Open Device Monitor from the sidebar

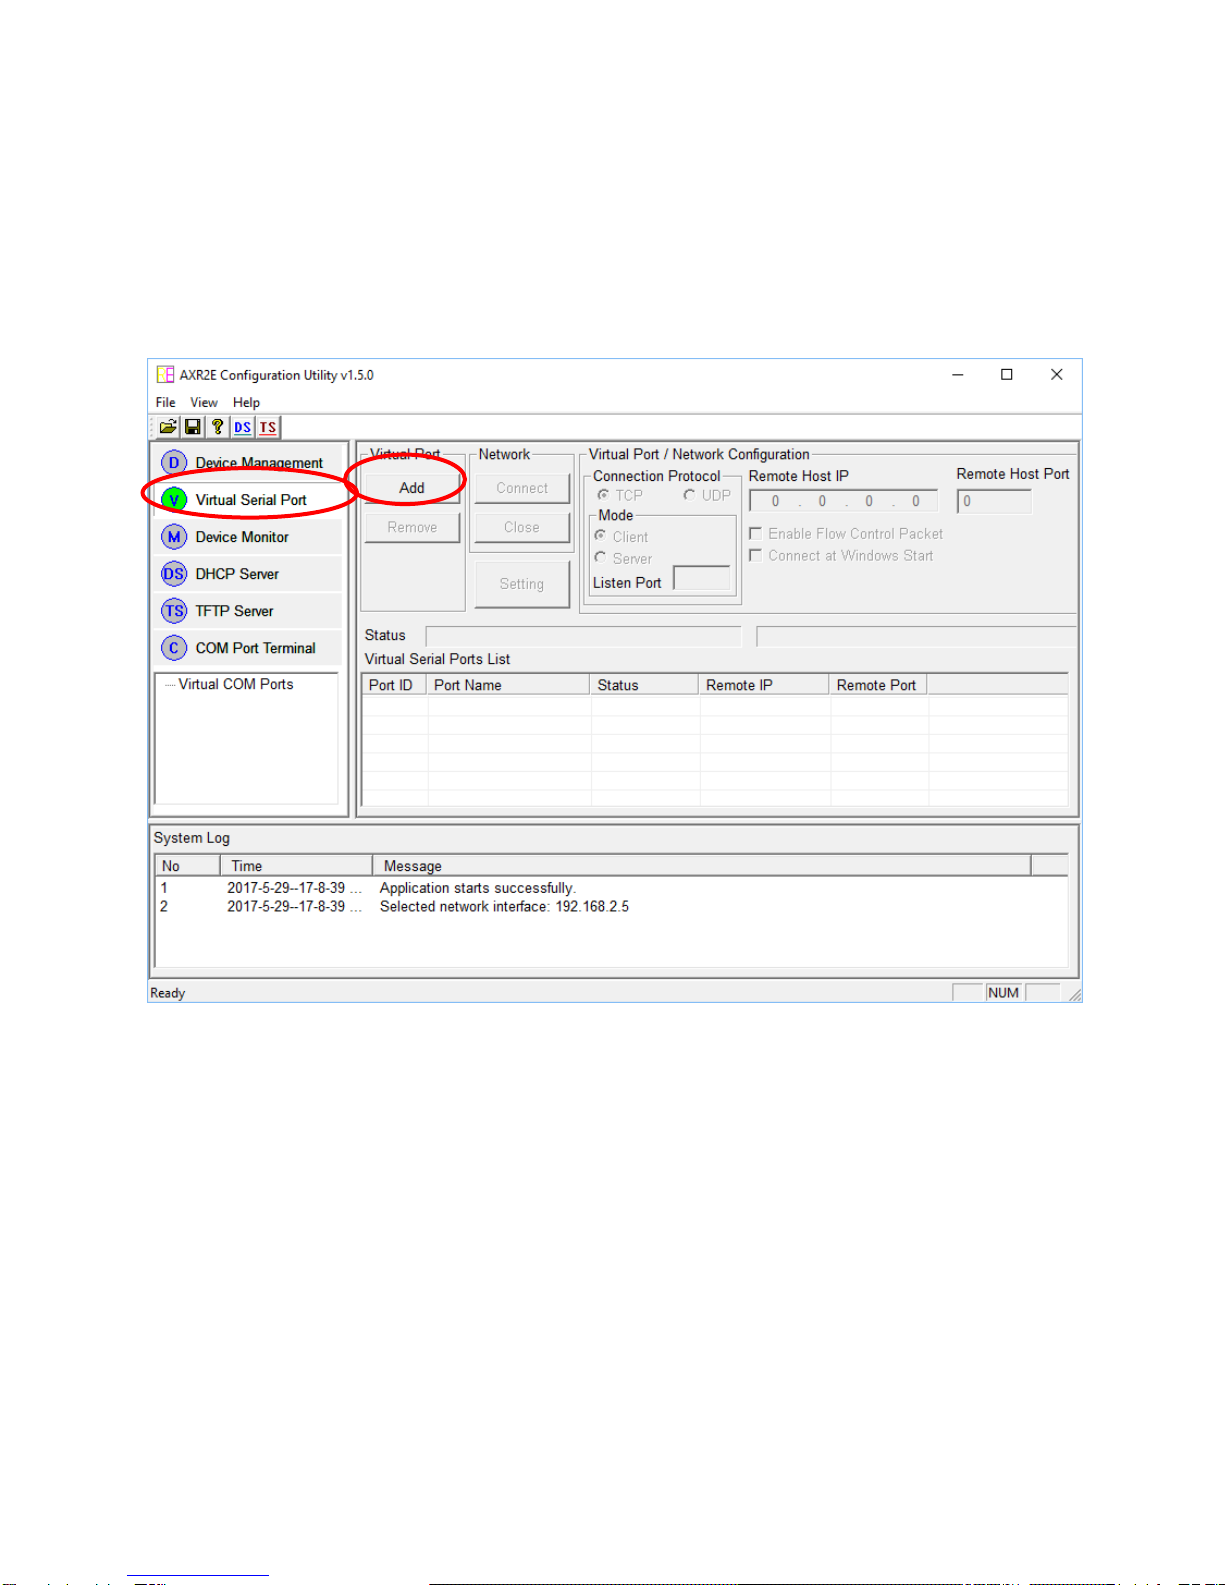tap(248, 537)
